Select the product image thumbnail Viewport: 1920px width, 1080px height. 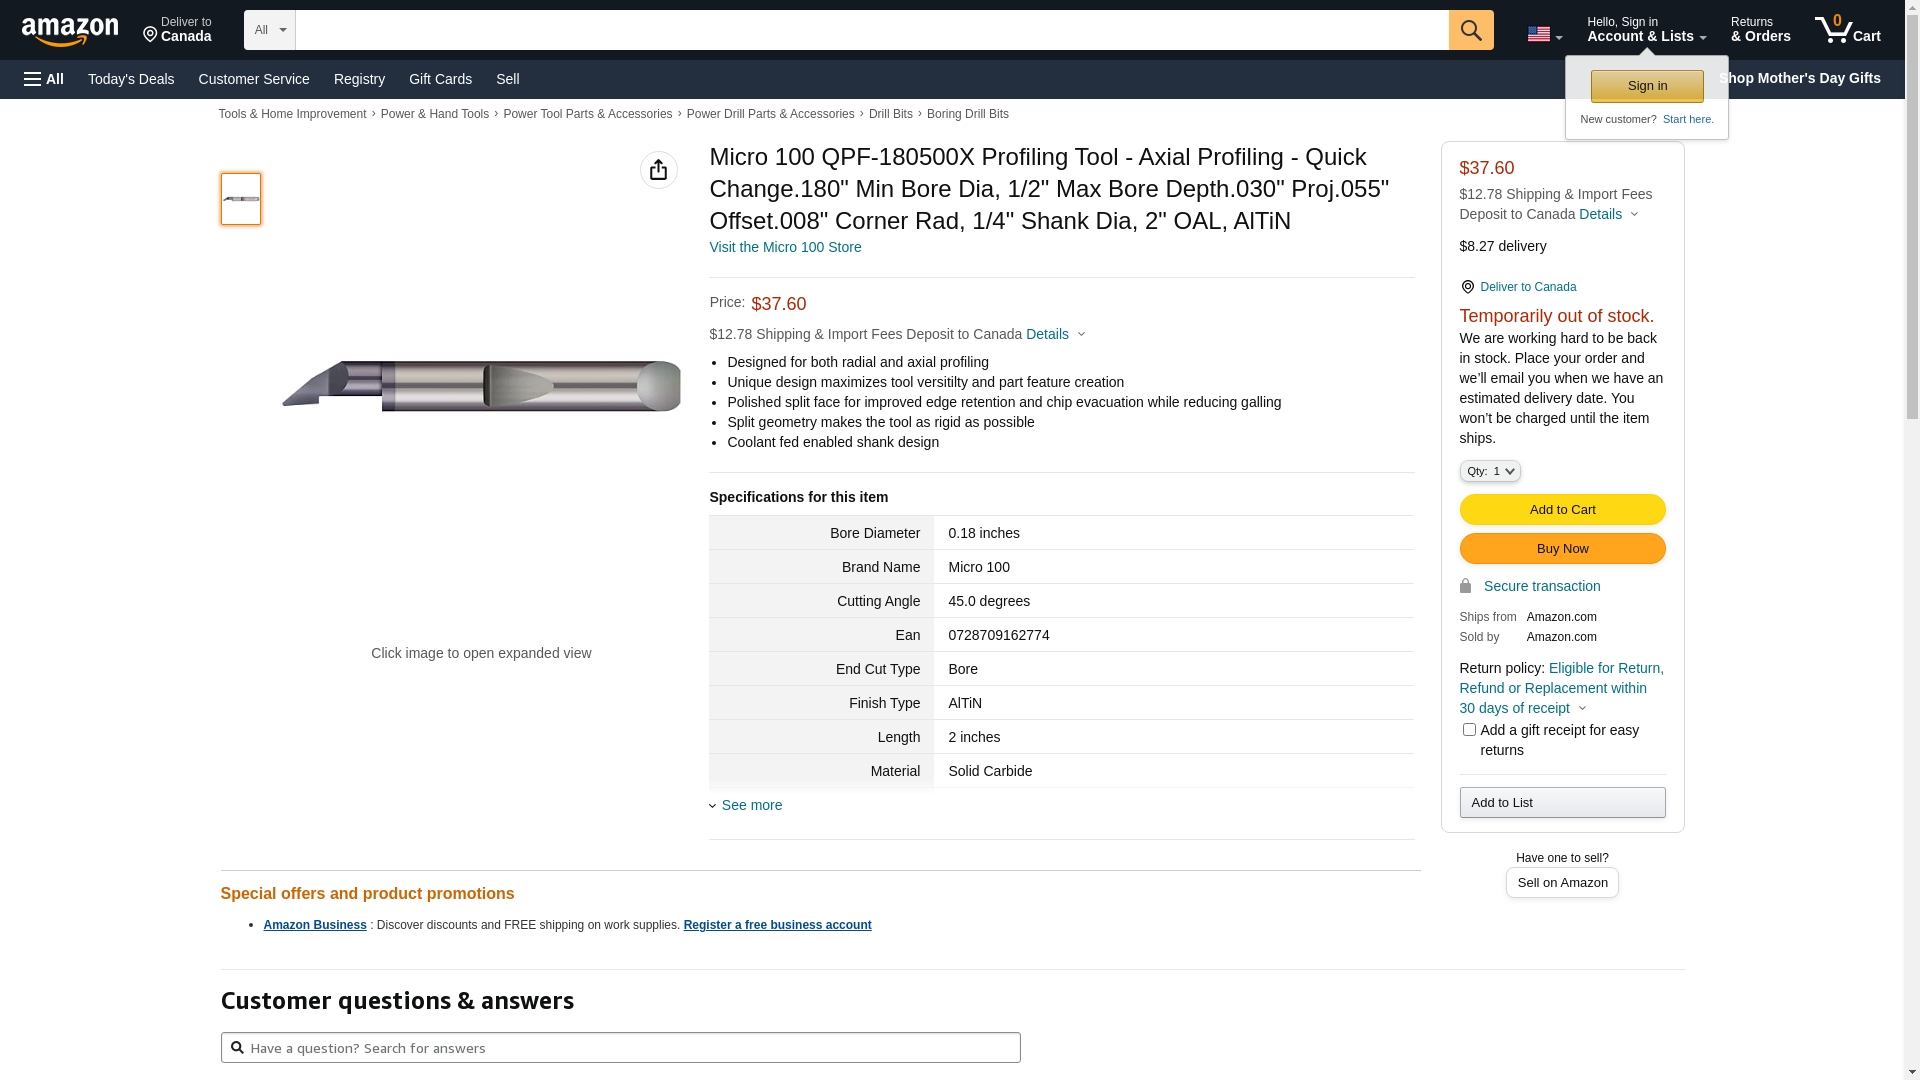(x=241, y=199)
